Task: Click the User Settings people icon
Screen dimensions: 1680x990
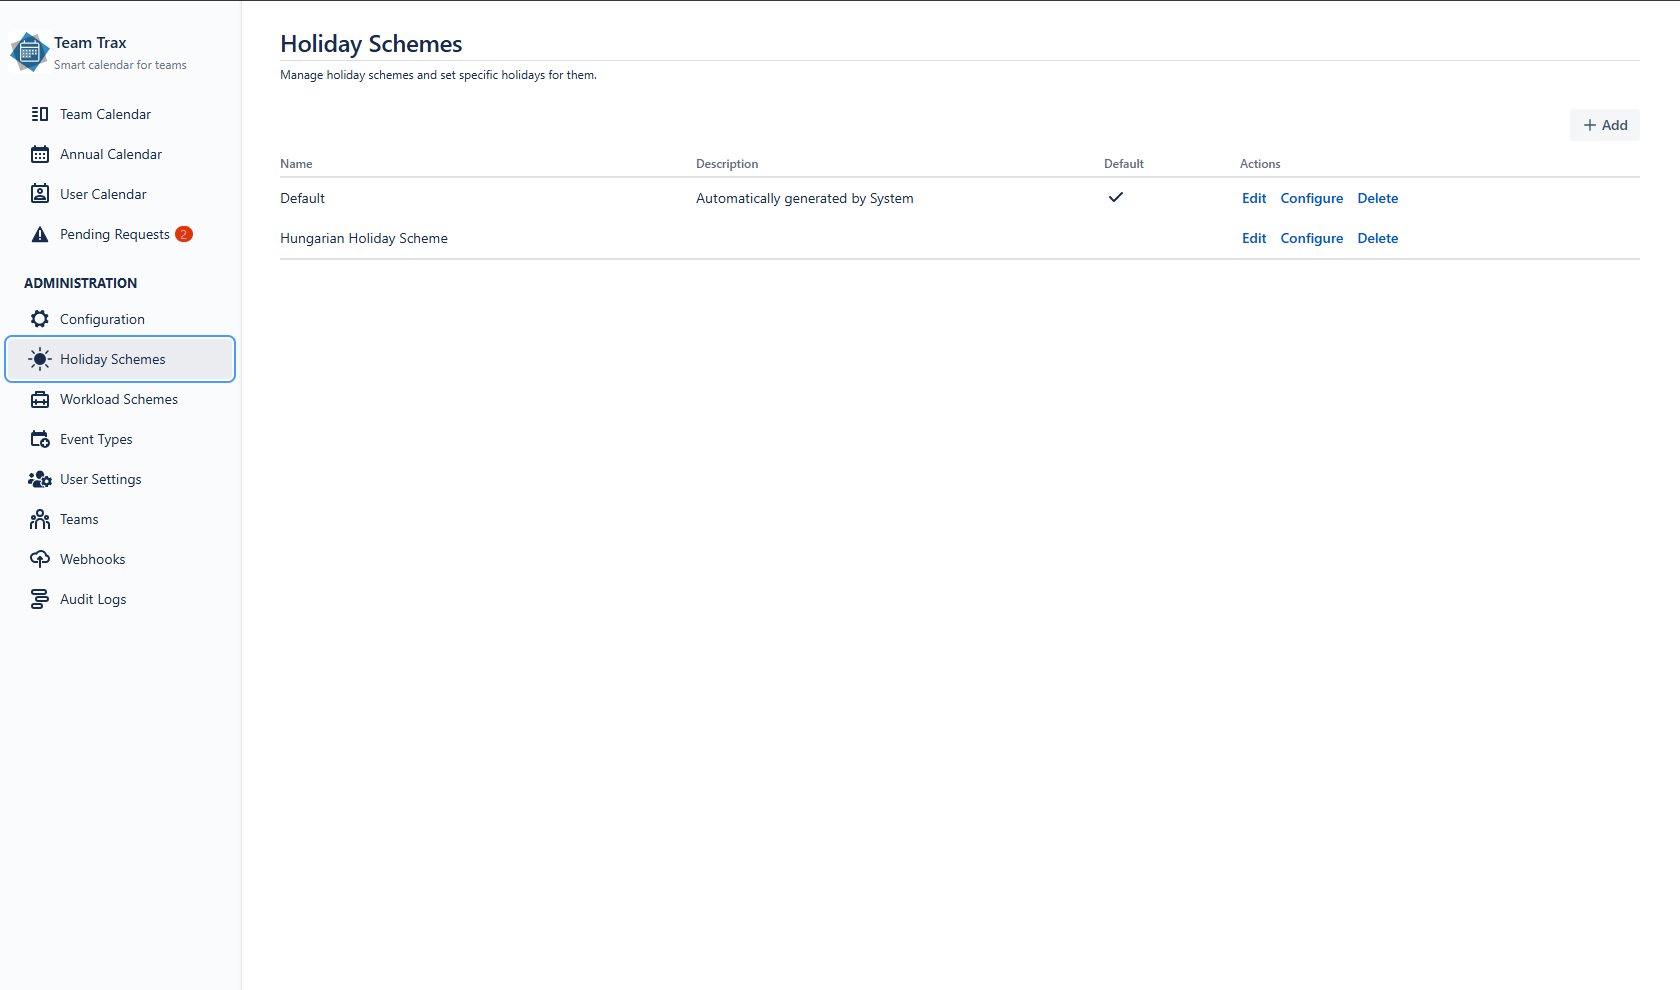Action: click(x=40, y=479)
